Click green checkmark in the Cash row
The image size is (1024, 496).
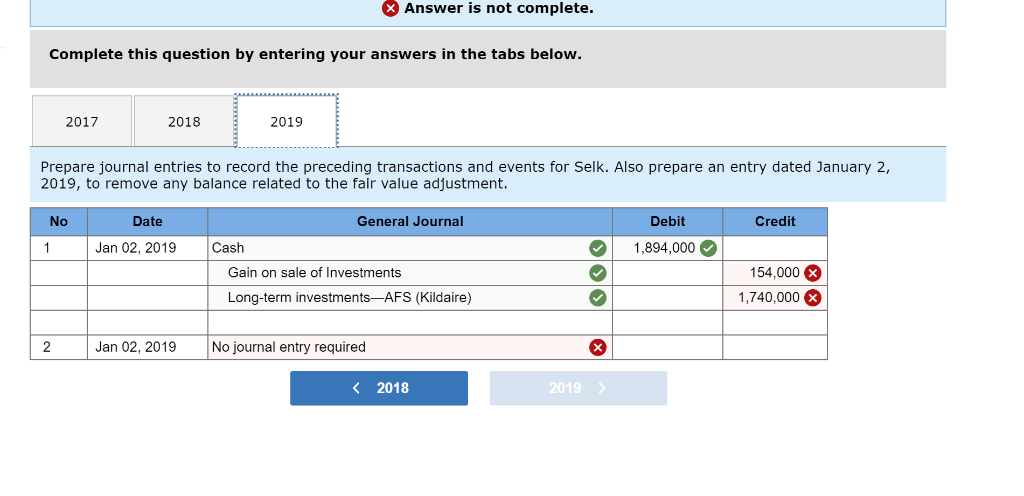(598, 248)
